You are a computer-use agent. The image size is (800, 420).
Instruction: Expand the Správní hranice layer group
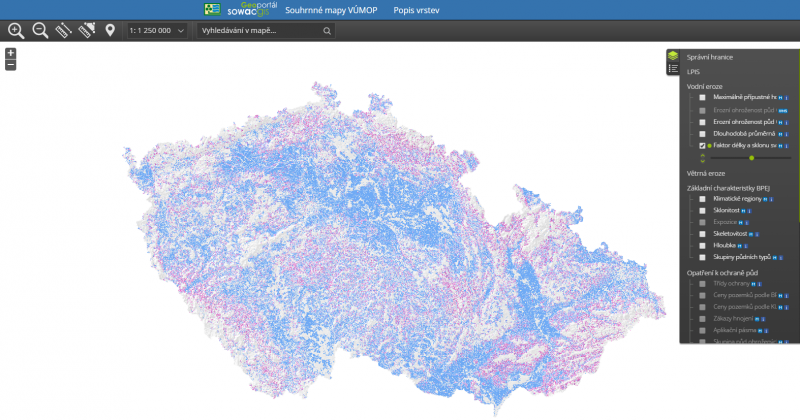[710, 58]
